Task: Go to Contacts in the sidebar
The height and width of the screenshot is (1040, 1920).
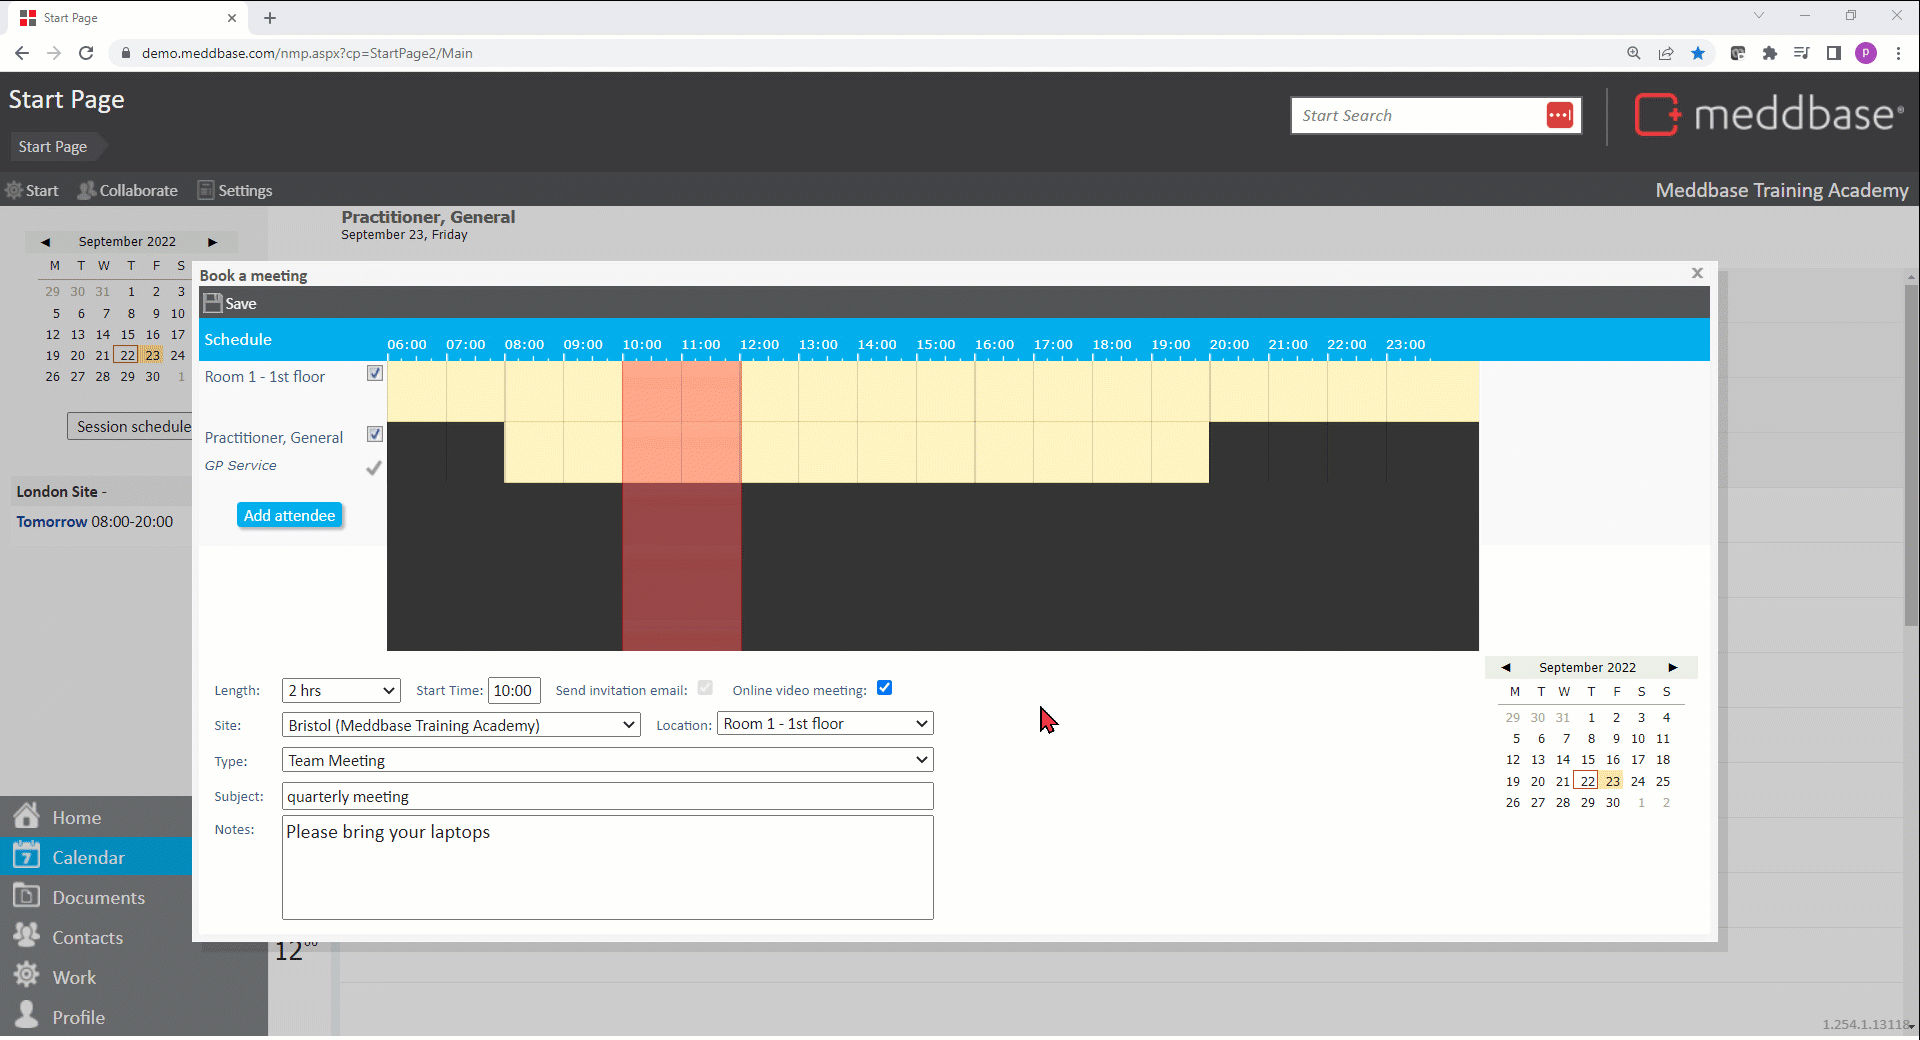Action: tap(87, 938)
